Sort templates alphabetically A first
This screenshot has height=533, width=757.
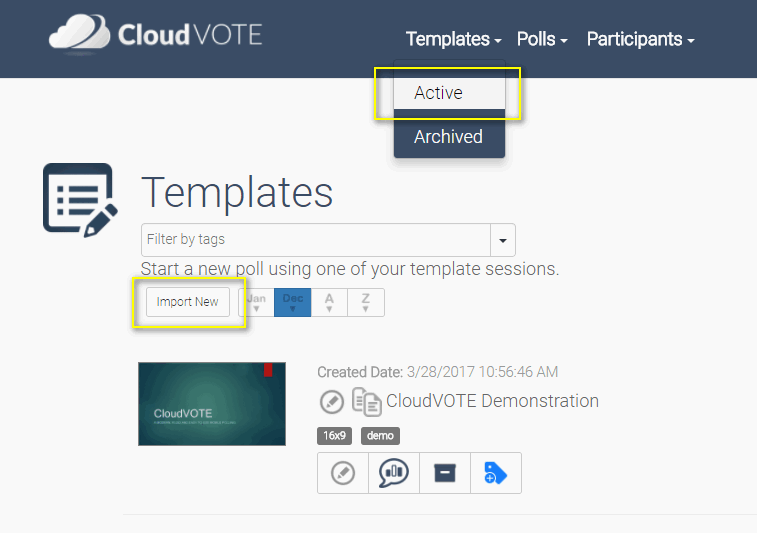click(x=329, y=302)
